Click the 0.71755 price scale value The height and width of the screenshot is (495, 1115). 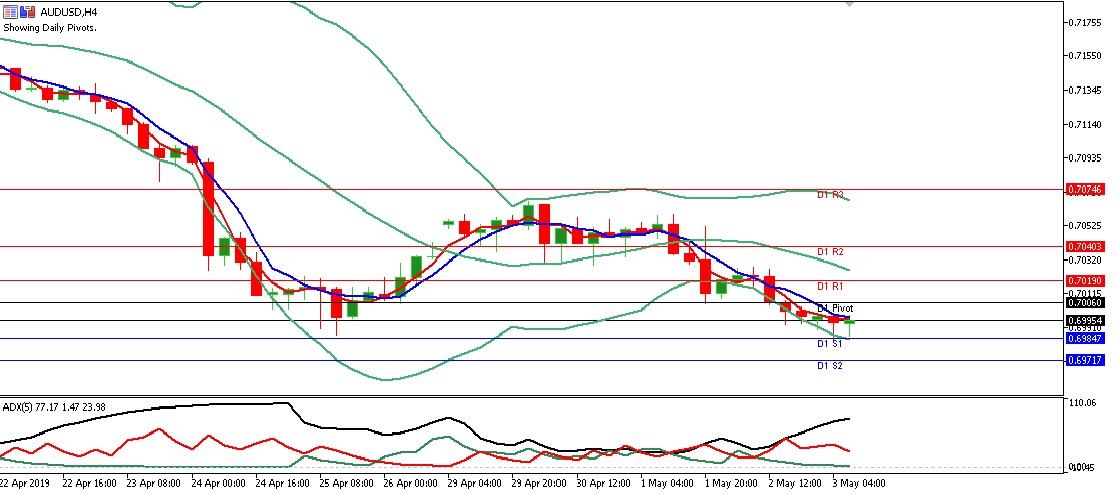(1086, 23)
